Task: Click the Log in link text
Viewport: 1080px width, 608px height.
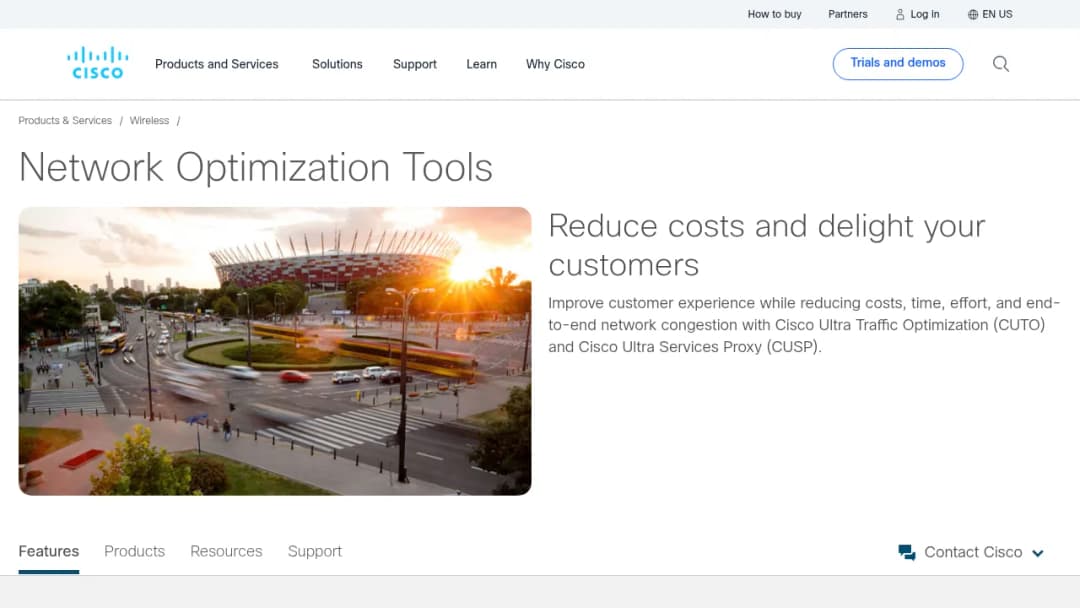Action: click(x=924, y=14)
